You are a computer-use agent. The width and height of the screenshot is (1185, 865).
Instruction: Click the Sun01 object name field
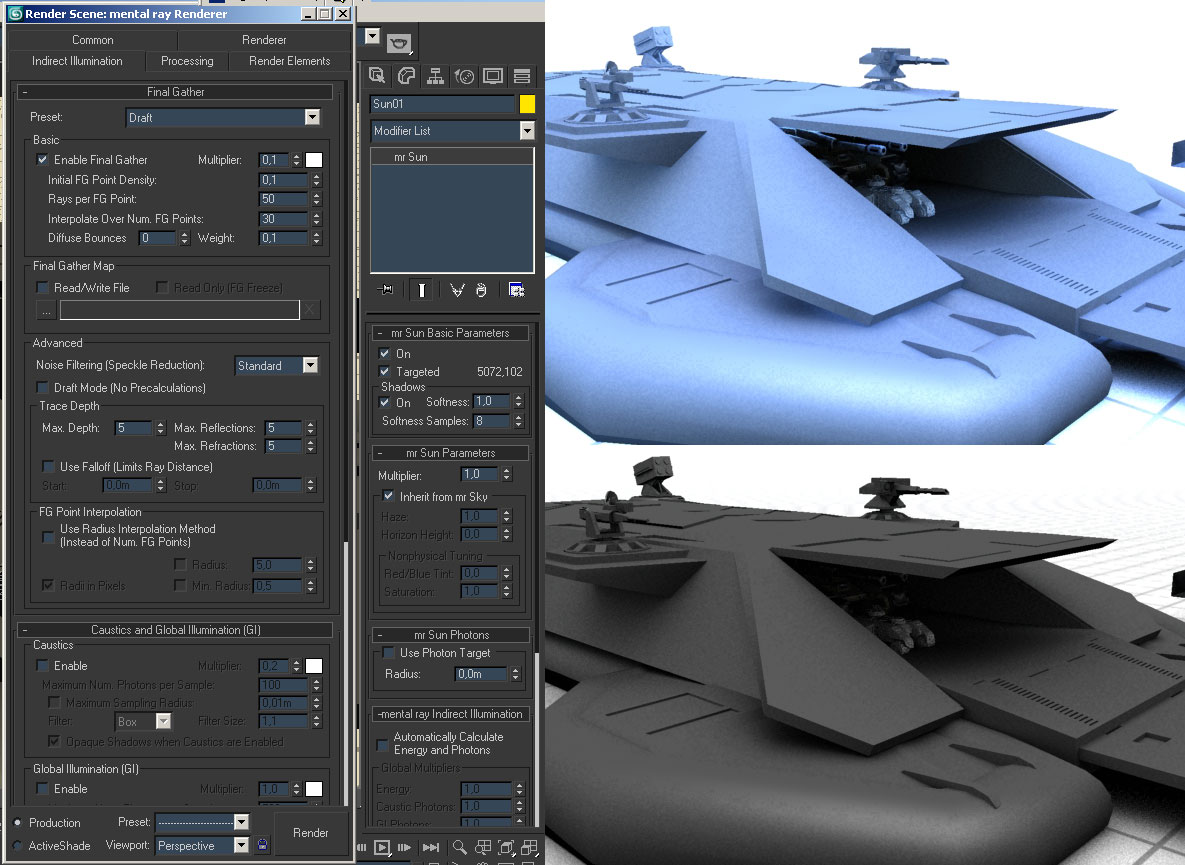[x=443, y=104]
